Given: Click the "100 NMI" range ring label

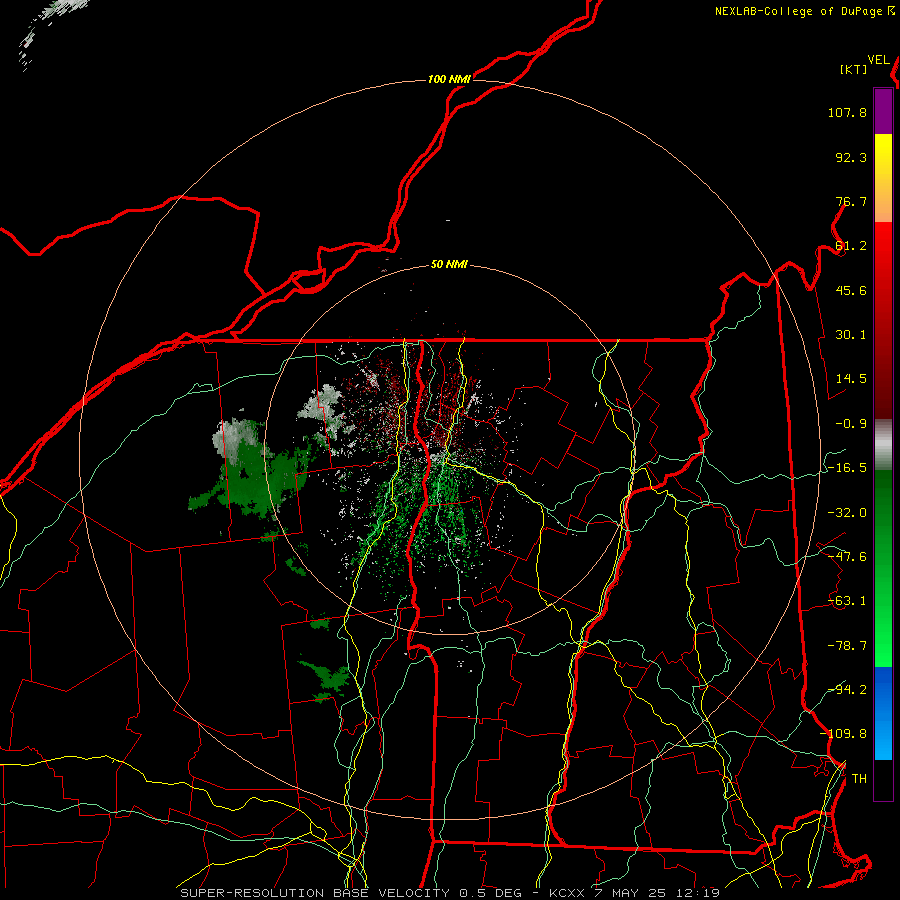Looking at the screenshot, I should pyautogui.click(x=449, y=79).
